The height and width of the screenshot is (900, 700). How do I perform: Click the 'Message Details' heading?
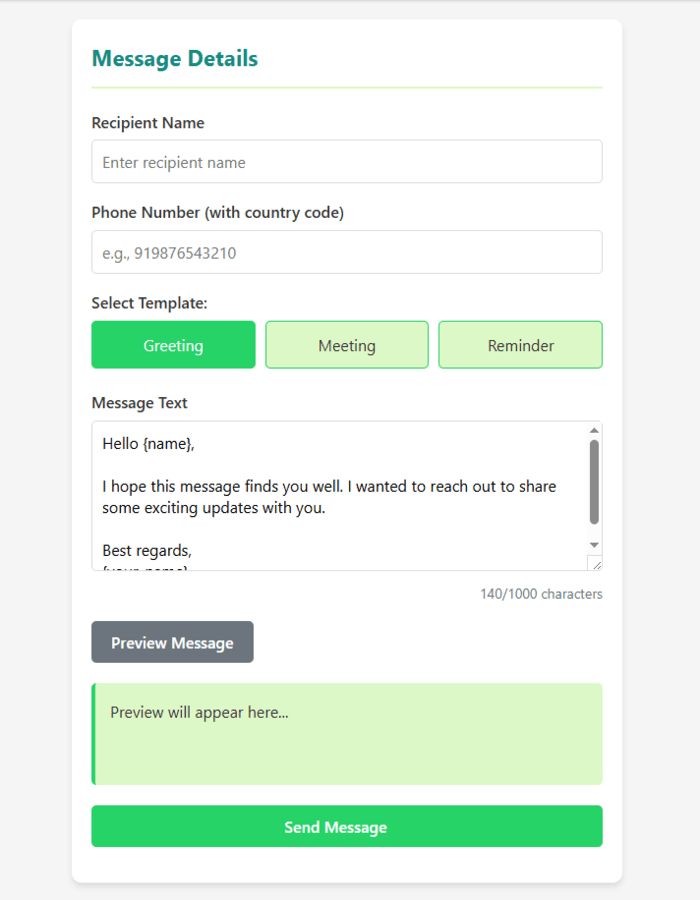175,59
